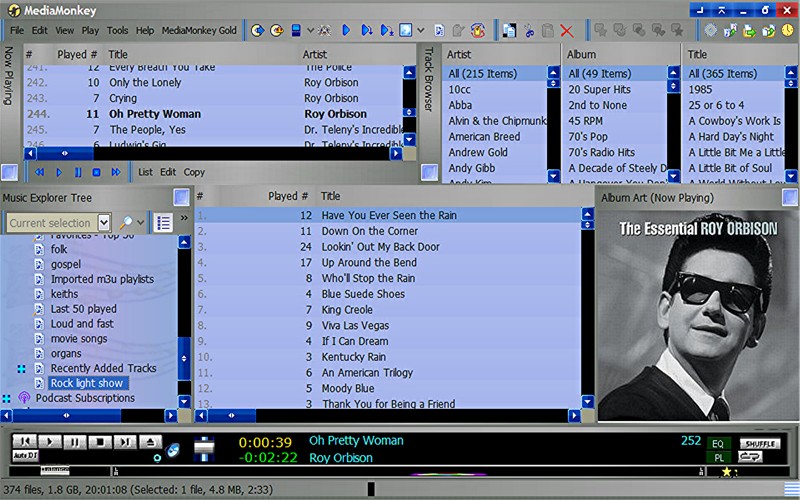The width and height of the screenshot is (800, 500).
Task: Click Copy in the Now Playing toolbar
Action: (194, 172)
